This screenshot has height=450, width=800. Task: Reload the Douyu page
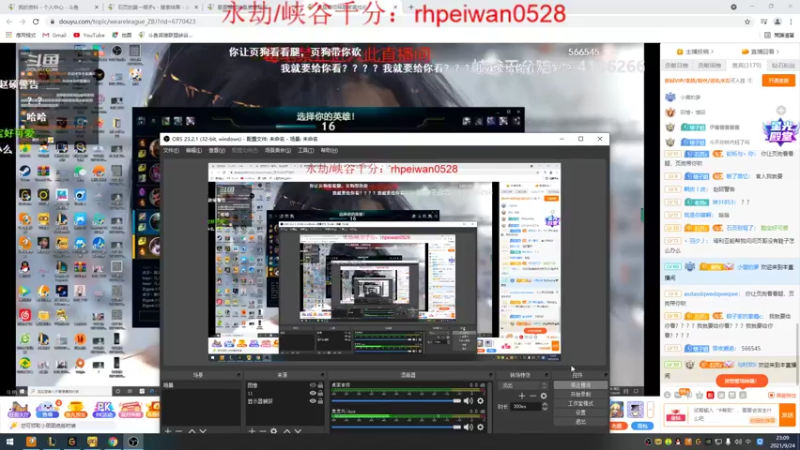36,21
